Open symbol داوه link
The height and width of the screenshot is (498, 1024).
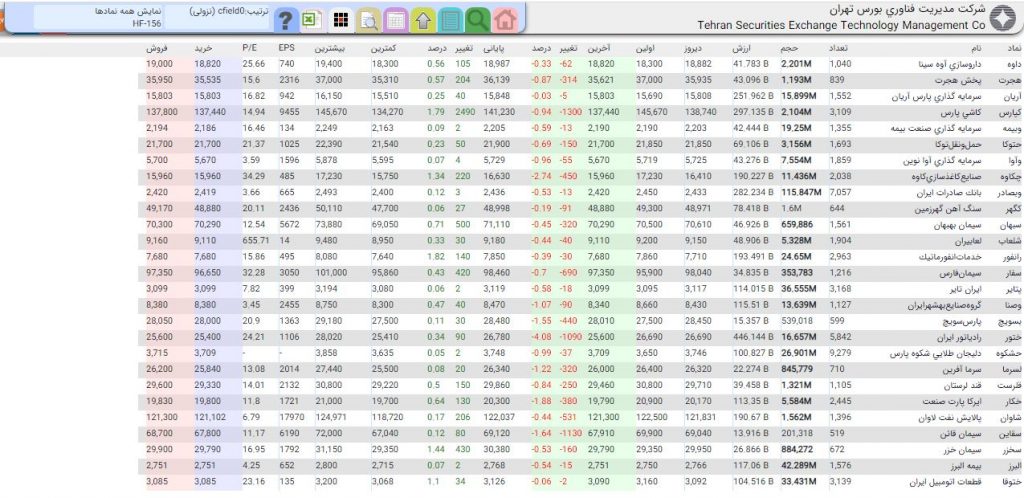pos(1012,64)
